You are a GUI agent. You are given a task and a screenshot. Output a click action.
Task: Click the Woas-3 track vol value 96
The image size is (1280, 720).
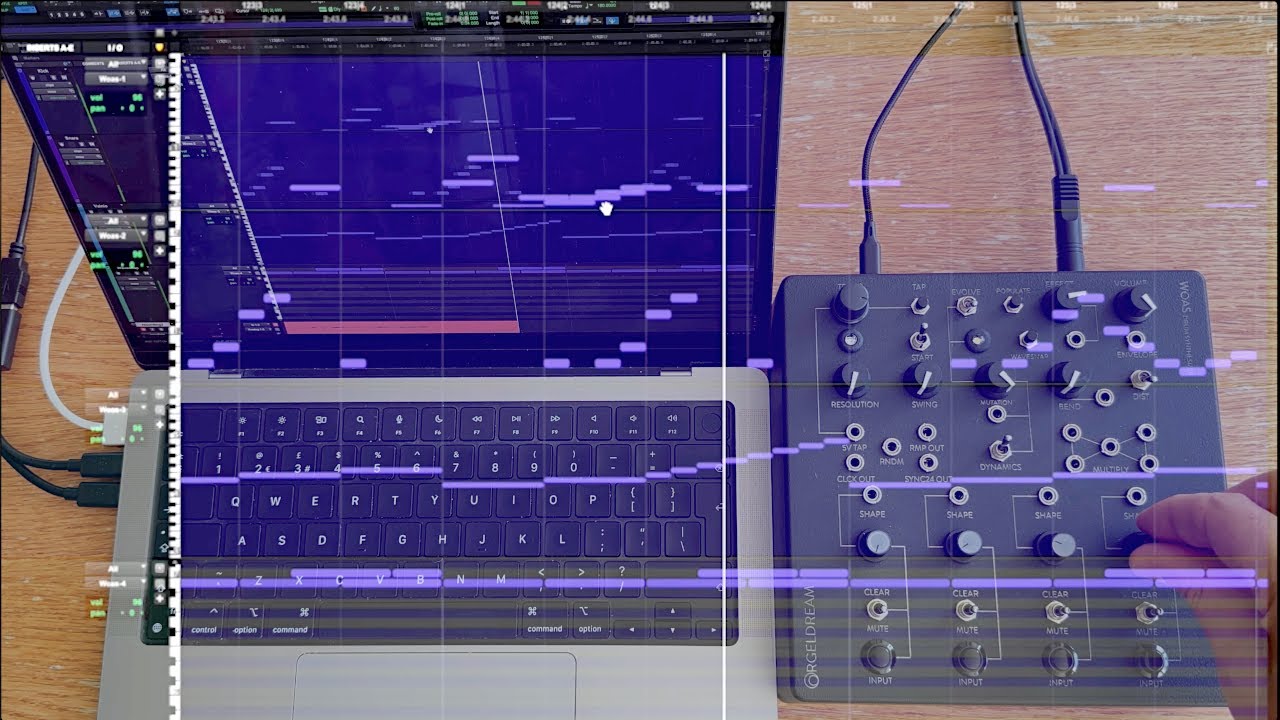(x=137, y=429)
